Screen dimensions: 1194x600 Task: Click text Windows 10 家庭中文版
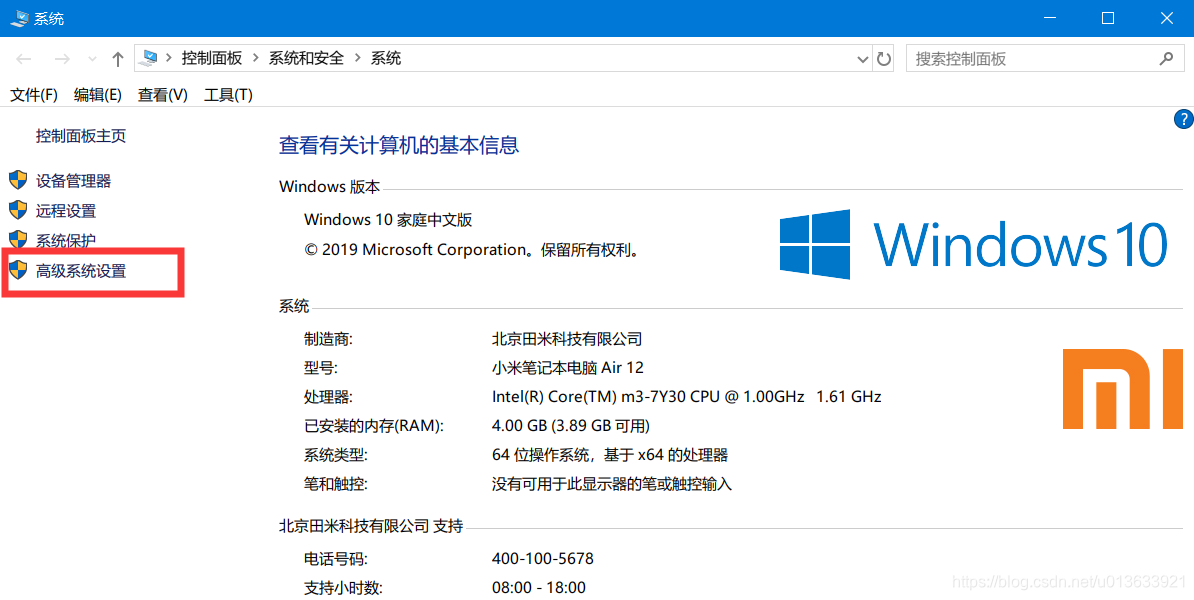[388, 220]
